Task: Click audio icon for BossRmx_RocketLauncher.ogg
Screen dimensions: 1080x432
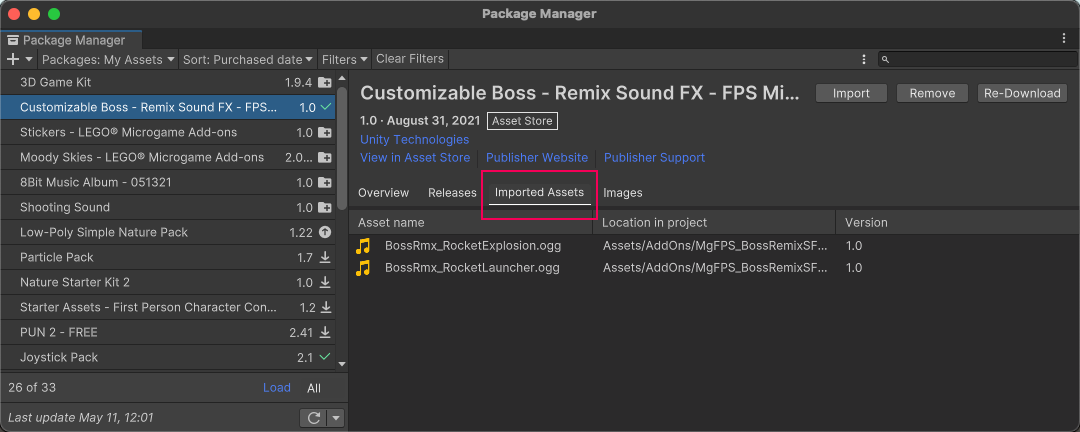Action: click(x=363, y=267)
